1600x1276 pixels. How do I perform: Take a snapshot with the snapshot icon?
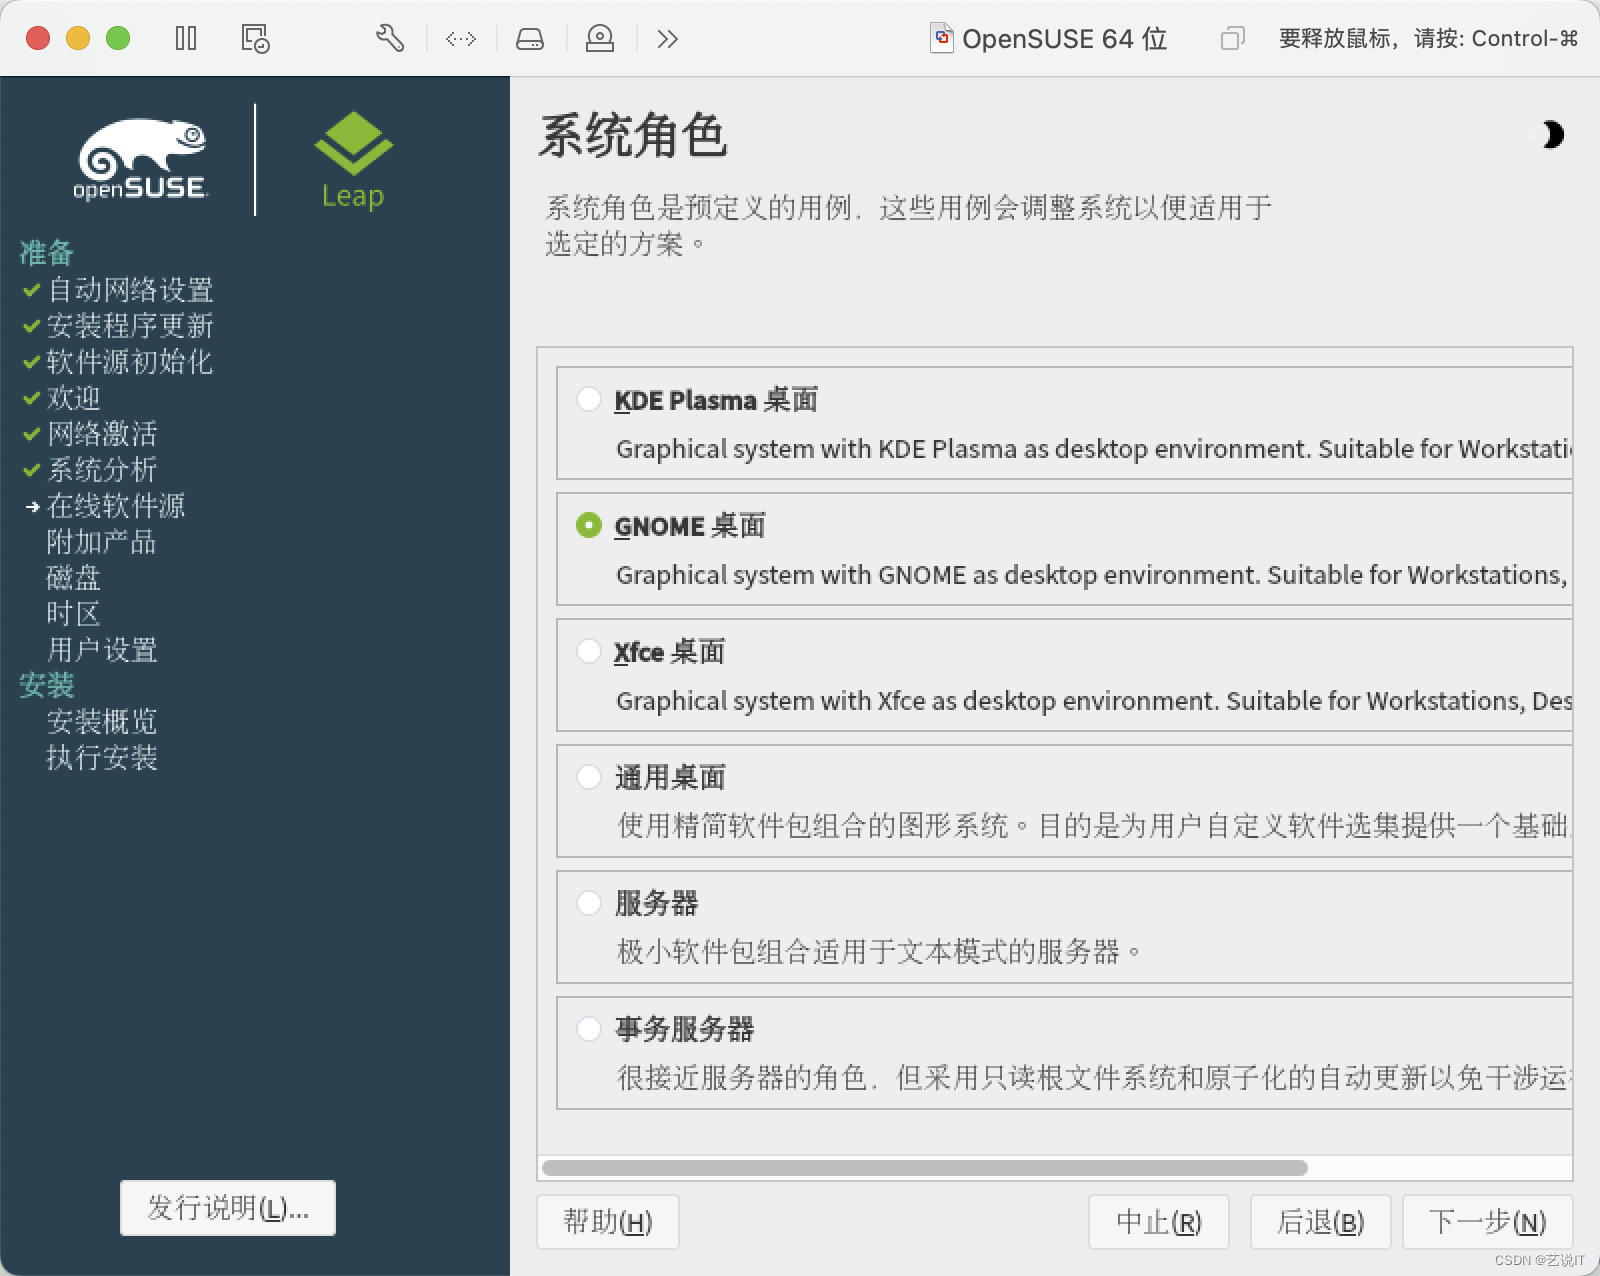click(255, 39)
